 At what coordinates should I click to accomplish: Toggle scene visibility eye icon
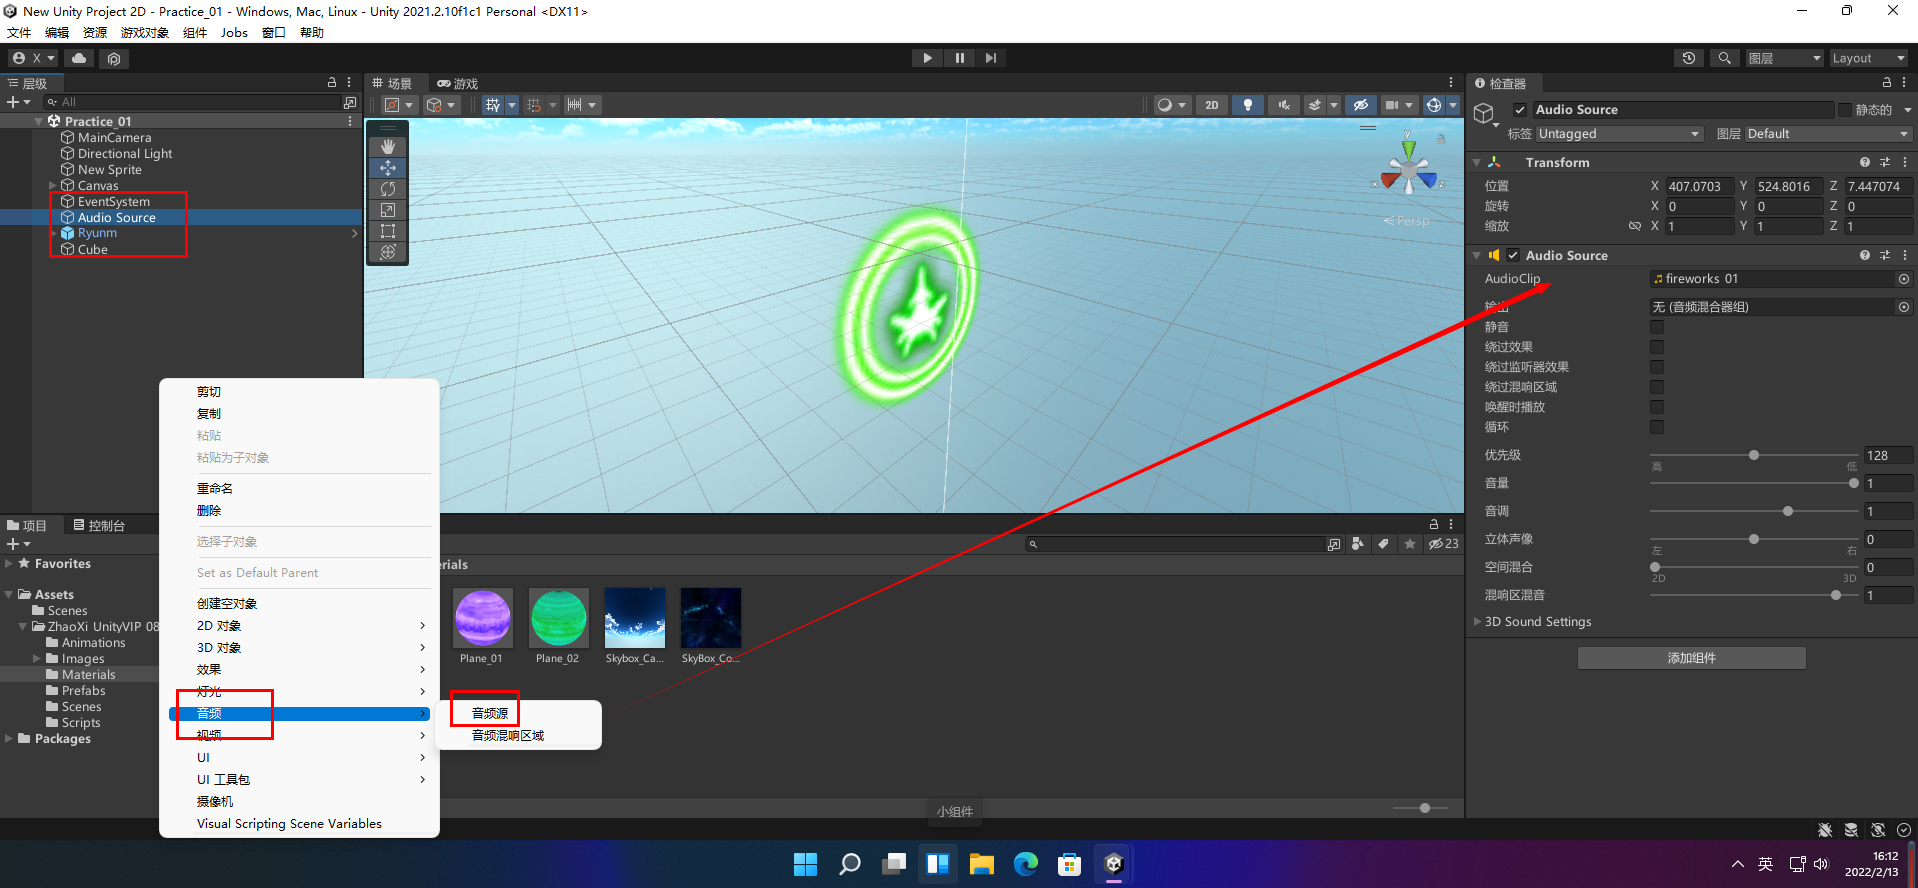[x=1360, y=105]
